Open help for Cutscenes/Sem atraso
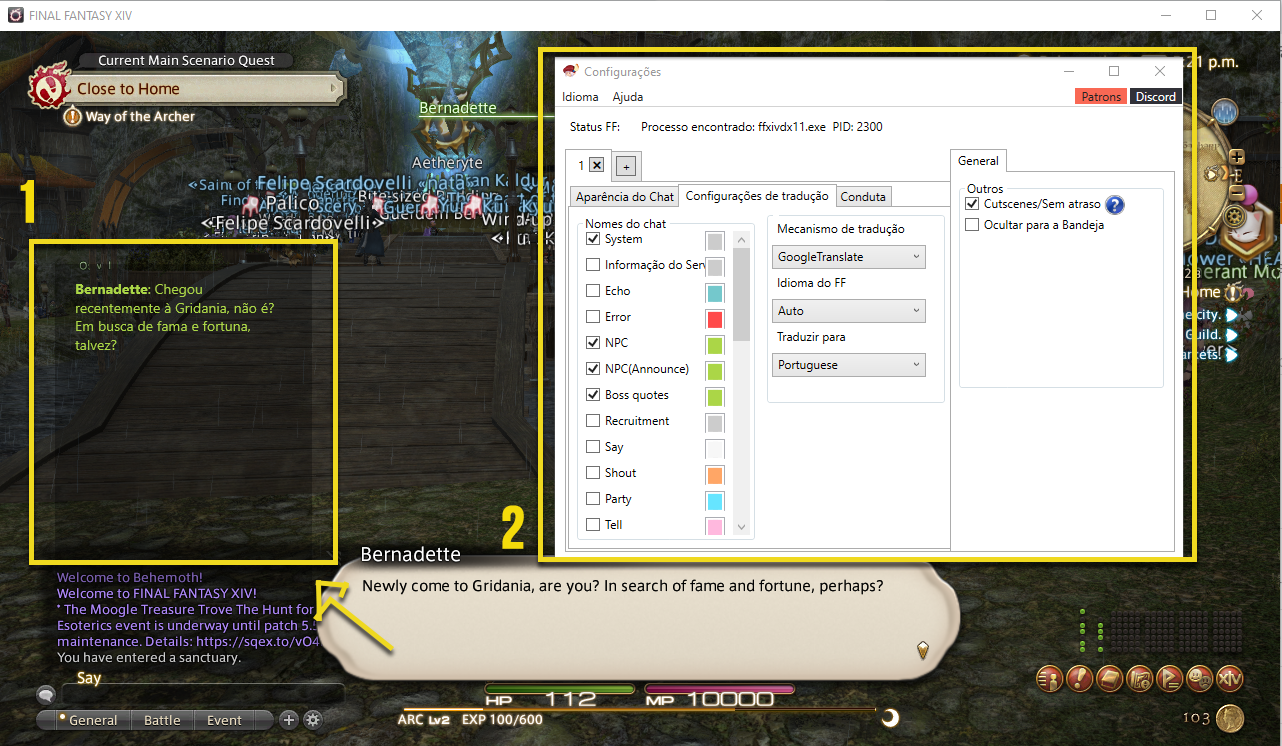Viewport: 1282px width, 746px height. point(1115,205)
